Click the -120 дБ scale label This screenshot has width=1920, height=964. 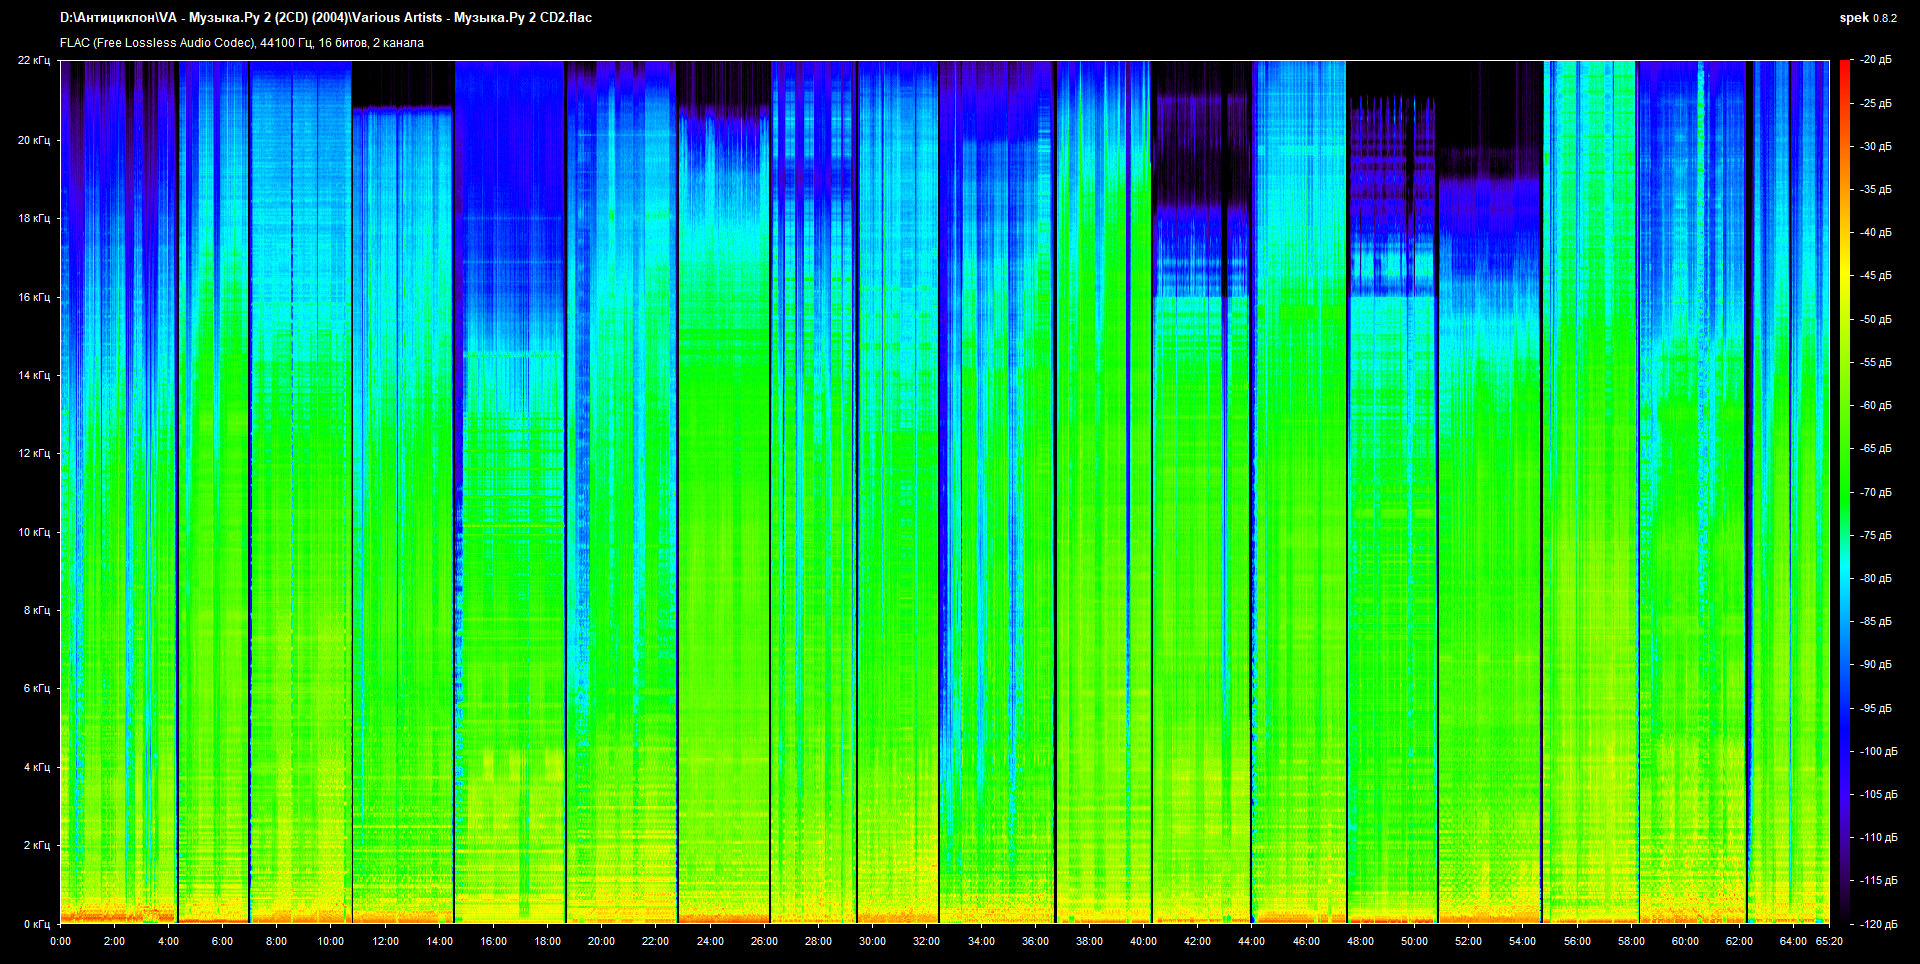coord(1876,924)
